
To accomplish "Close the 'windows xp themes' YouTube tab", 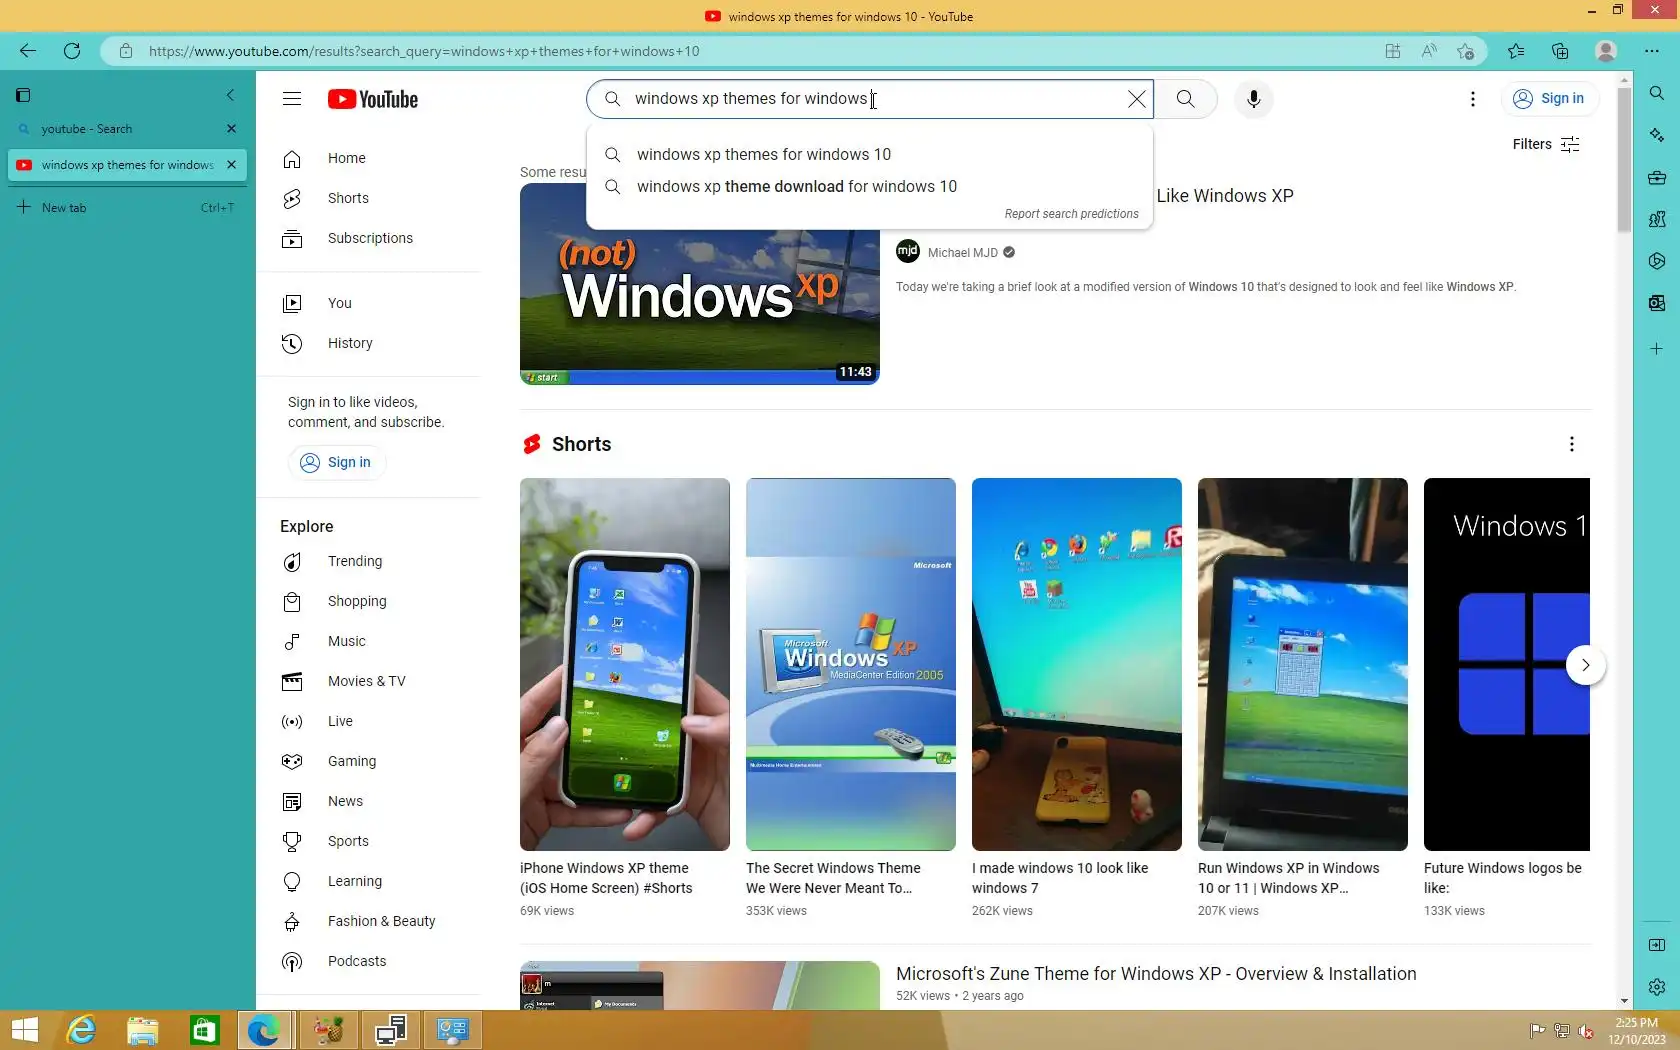I will 232,165.
